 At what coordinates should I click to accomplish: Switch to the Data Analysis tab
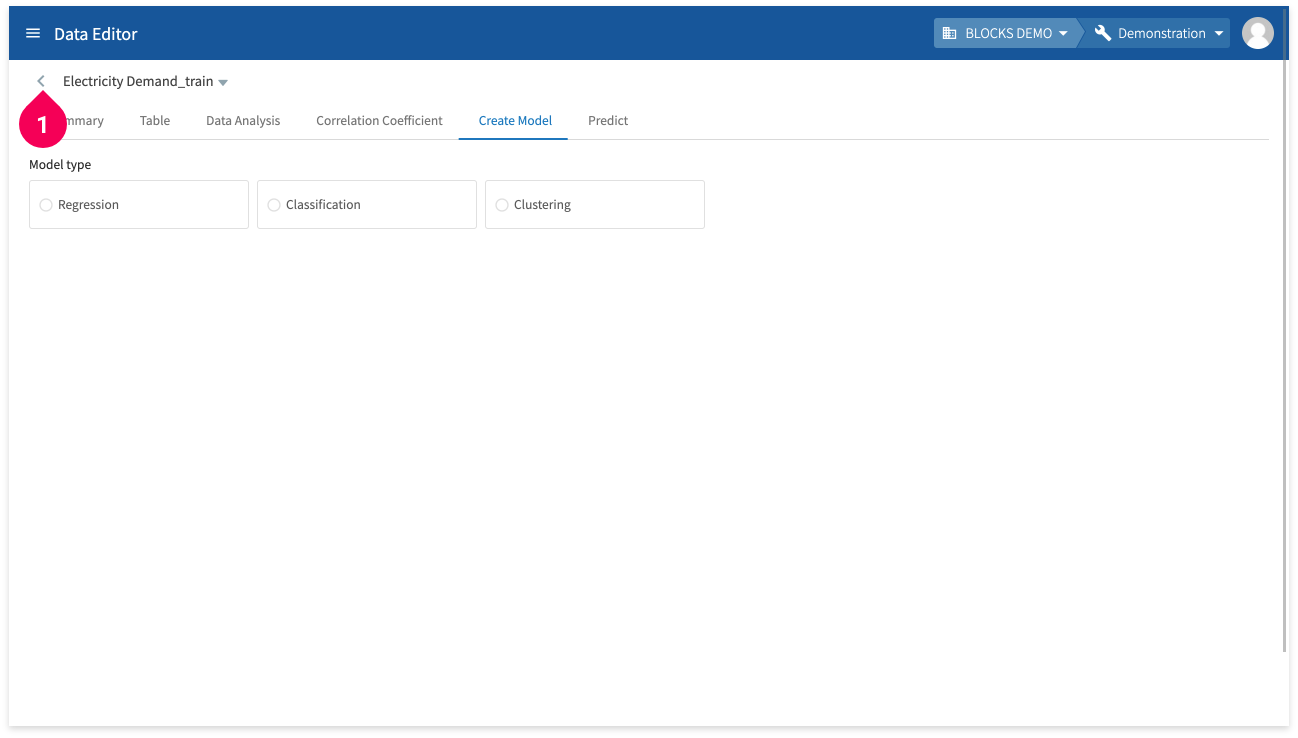point(243,120)
